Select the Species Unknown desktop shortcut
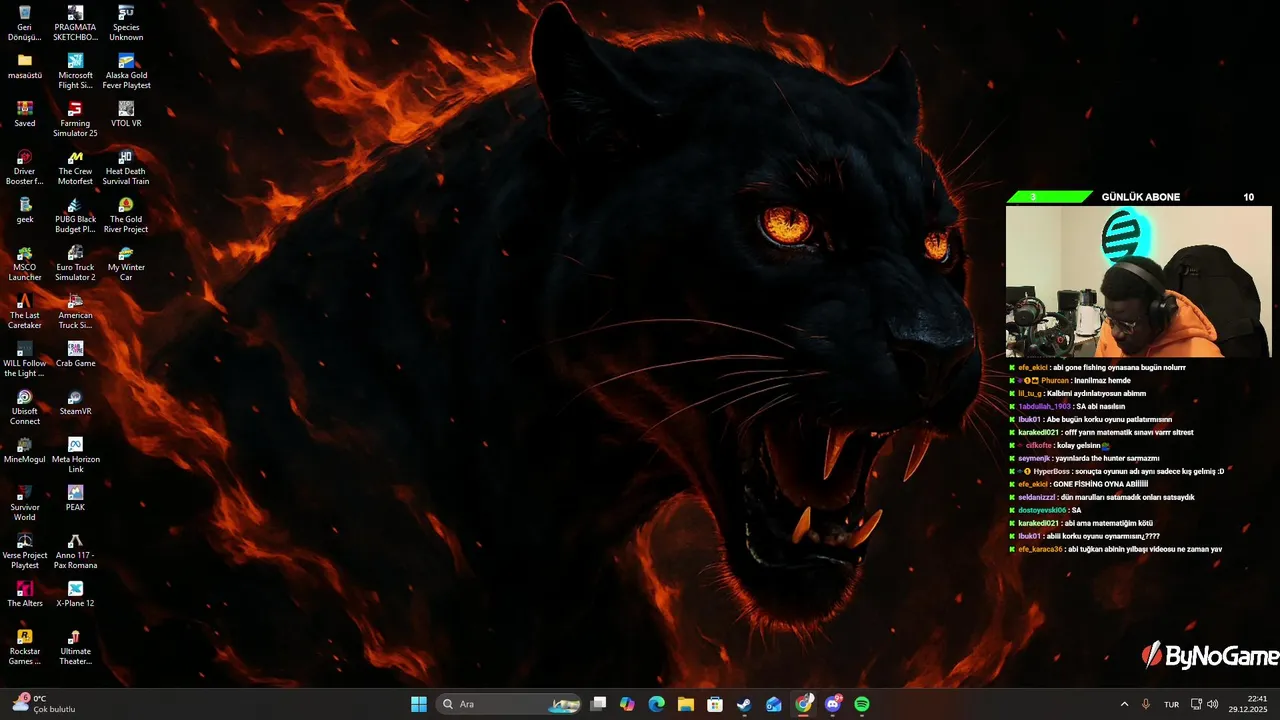The image size is (1280, 720). tap(126, 23)
